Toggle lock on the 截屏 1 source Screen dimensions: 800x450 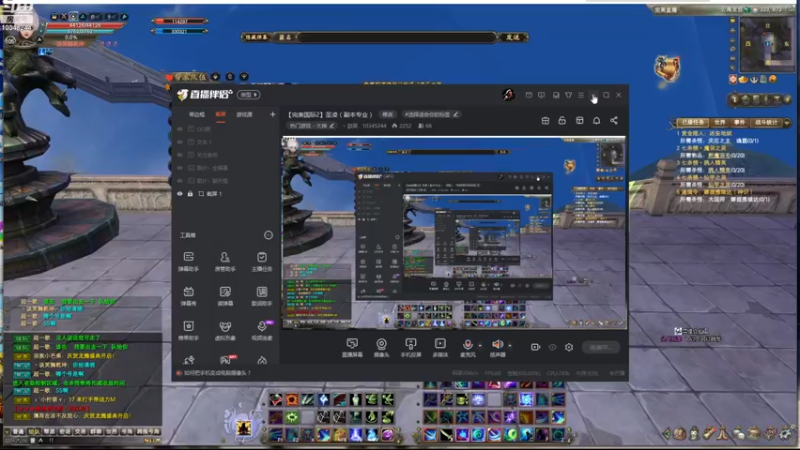click(190, 194)
